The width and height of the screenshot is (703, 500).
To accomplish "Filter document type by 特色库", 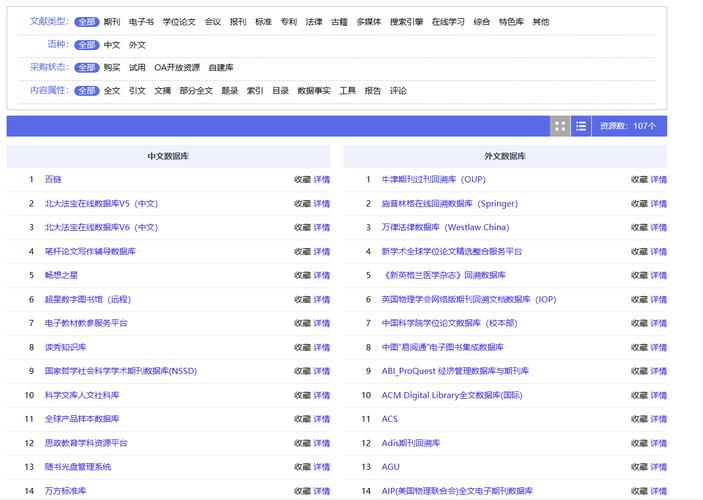I will point(511,22).
